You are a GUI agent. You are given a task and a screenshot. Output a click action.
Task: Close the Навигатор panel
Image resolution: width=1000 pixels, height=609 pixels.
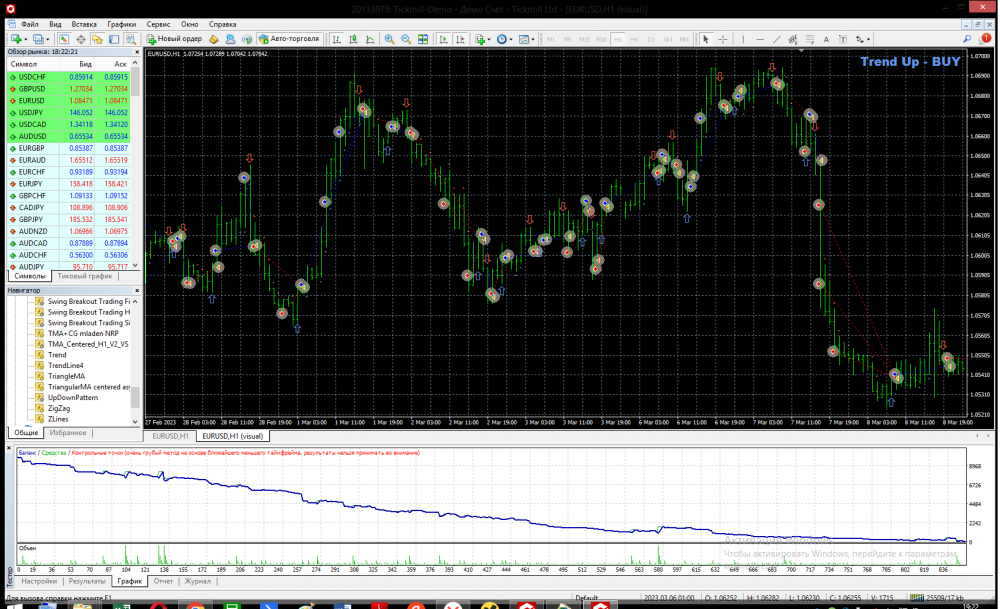[x=136, y=290]
